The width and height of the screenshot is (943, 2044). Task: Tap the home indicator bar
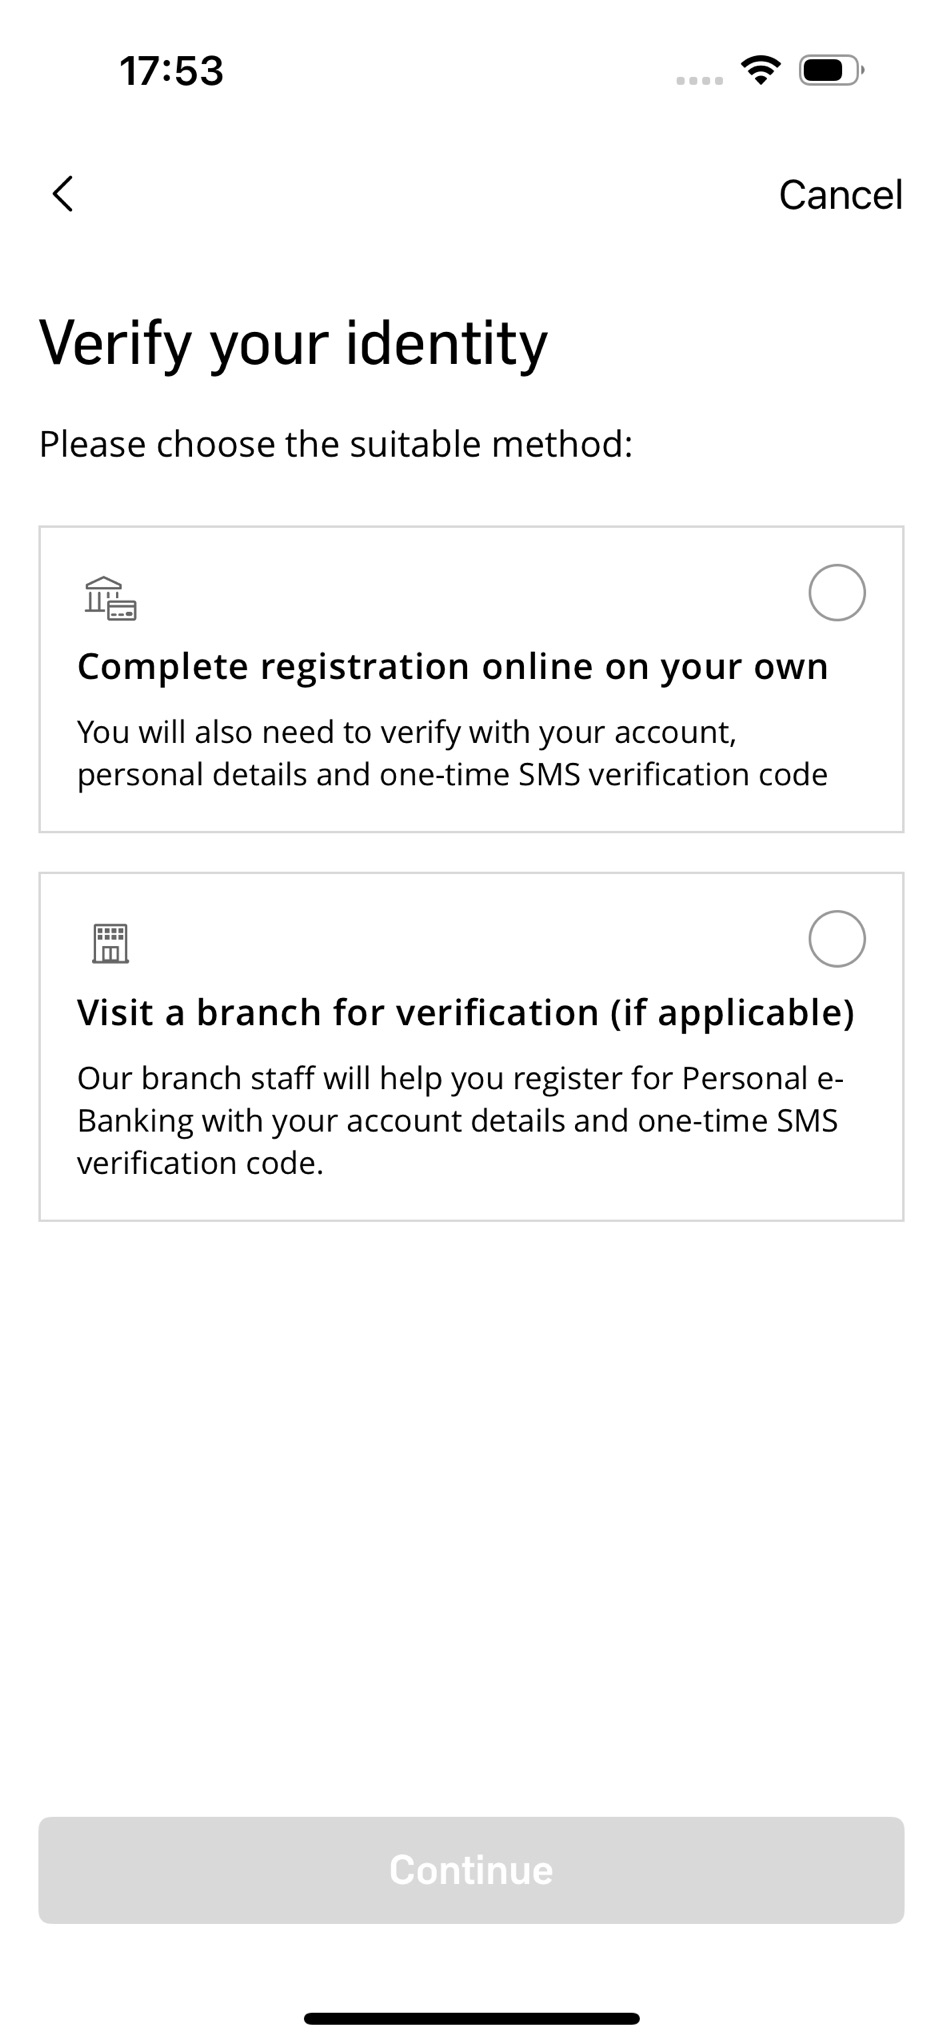pyautogui.click(x=471, y=2018)
